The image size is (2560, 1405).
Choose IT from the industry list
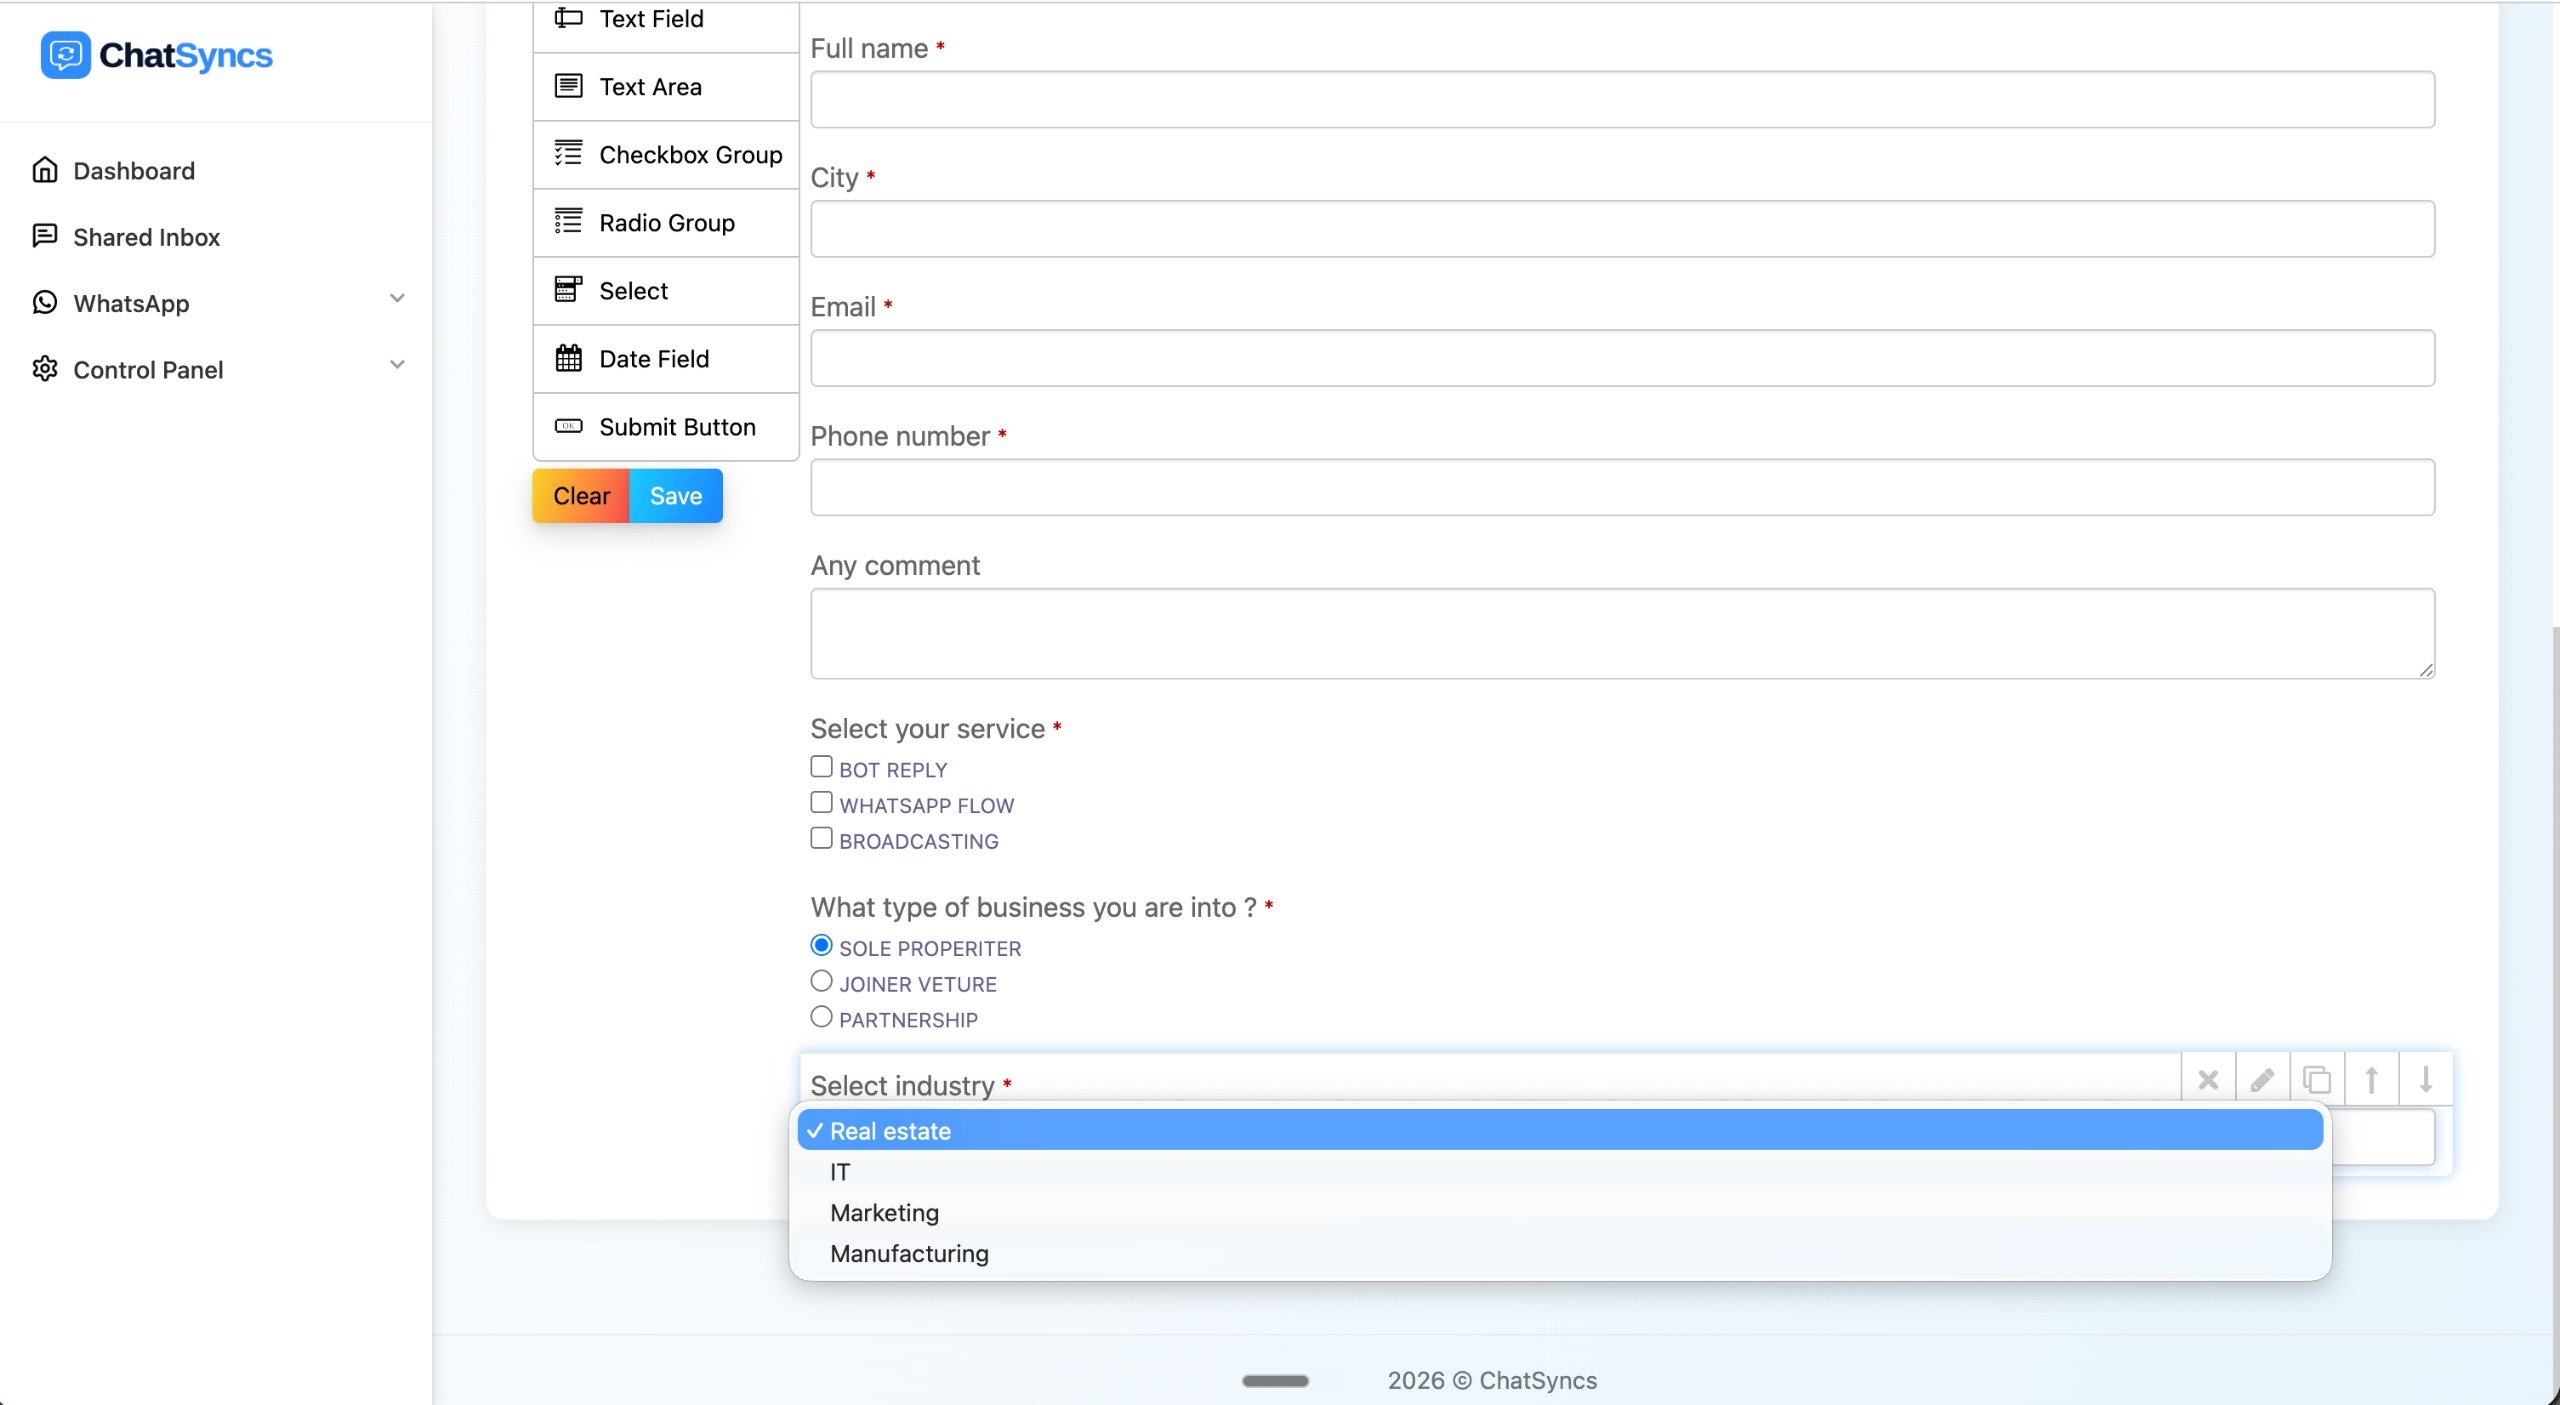click(x=1560, y=1172)
